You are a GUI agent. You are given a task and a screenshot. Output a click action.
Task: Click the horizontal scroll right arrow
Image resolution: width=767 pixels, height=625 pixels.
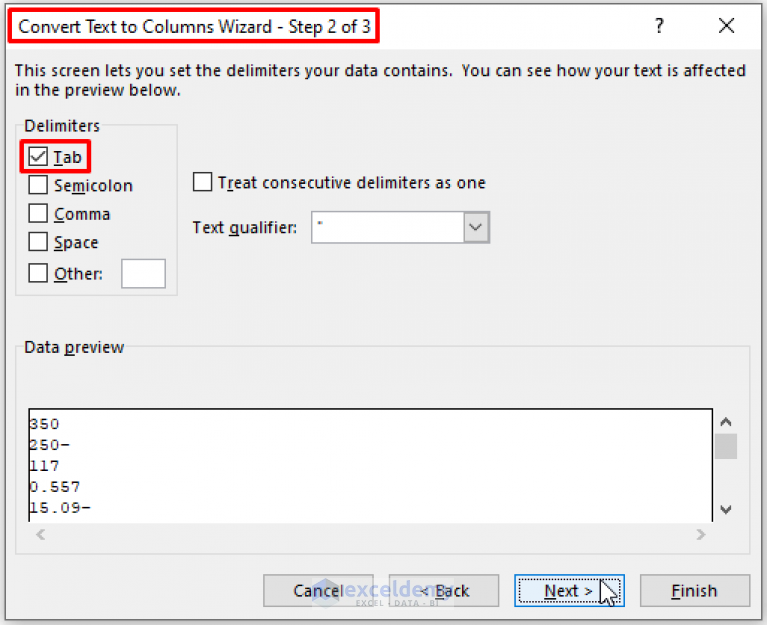[x=701, y=535]
